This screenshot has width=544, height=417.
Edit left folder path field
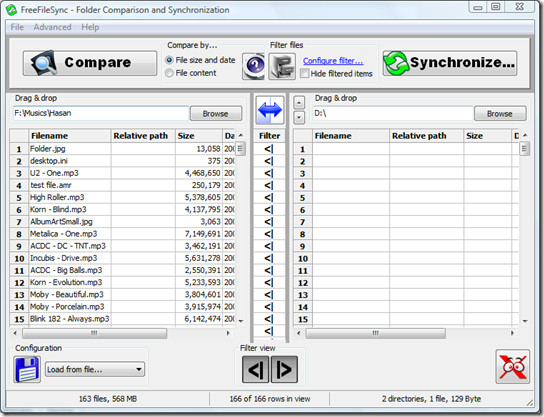[x=101, y=113]
